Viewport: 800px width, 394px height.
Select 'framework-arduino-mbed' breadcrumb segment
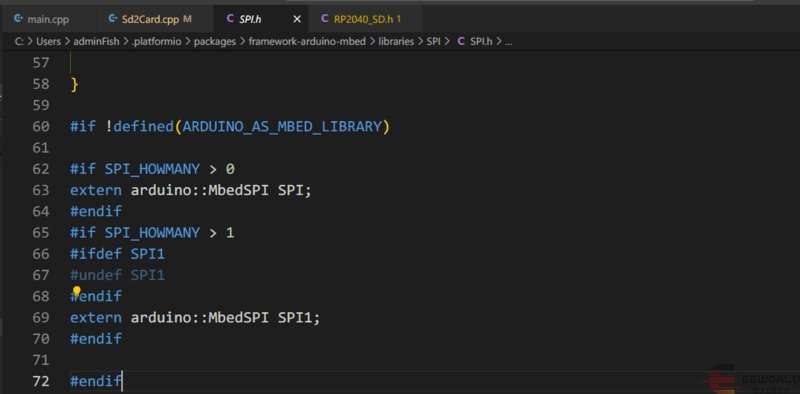click(307, 41)
